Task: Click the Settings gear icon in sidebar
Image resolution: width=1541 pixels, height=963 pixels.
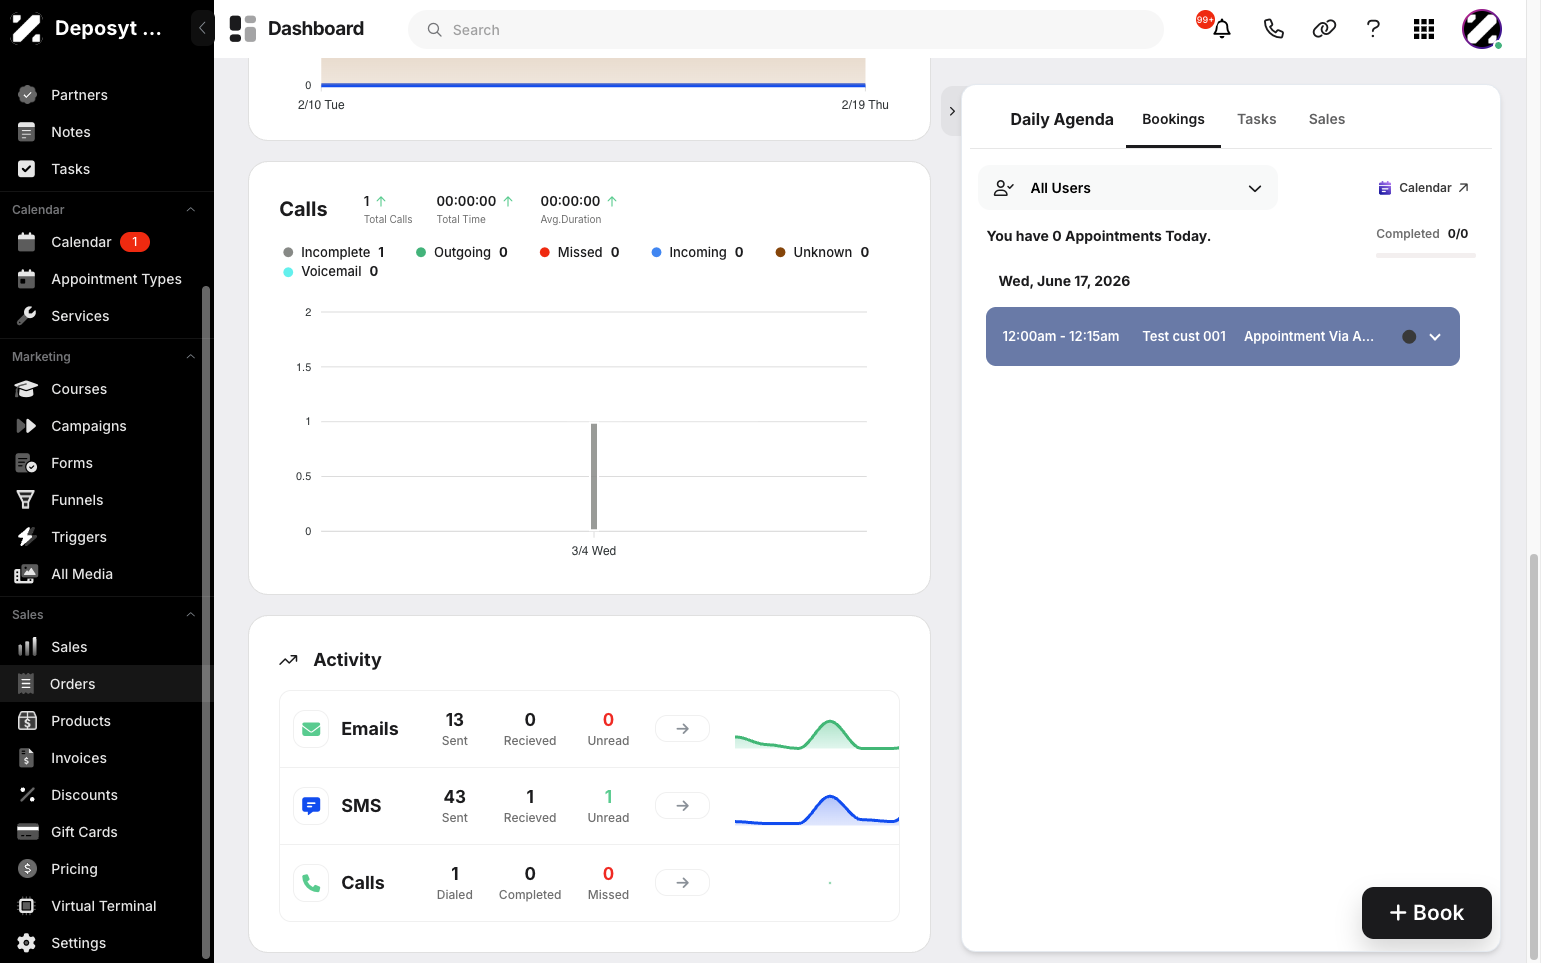Action: tap(27, 943)
